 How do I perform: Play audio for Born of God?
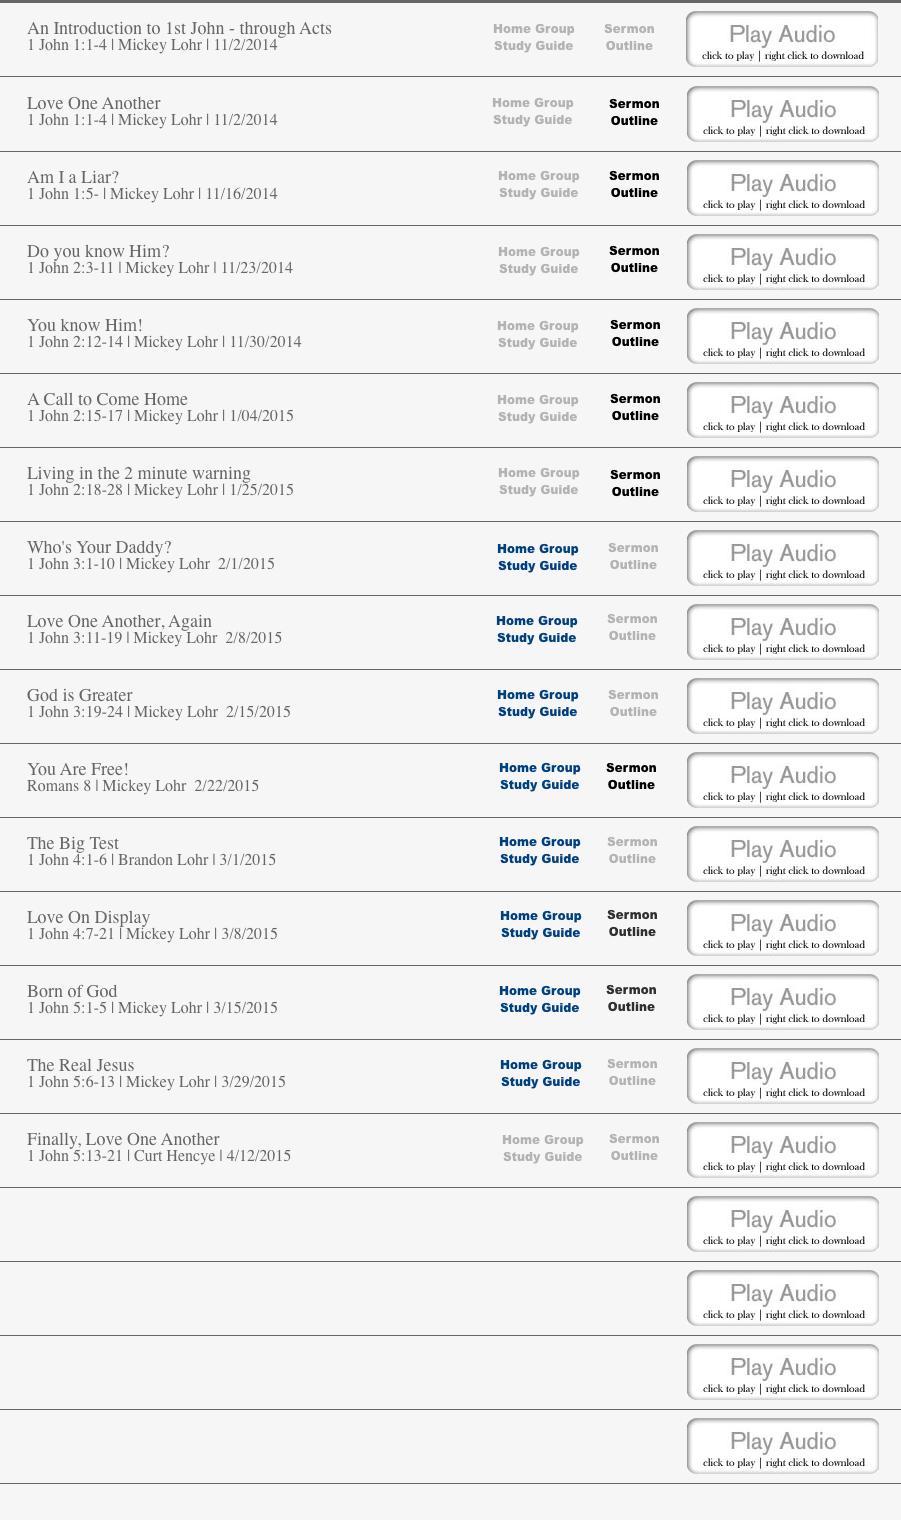pos(782,1002)
